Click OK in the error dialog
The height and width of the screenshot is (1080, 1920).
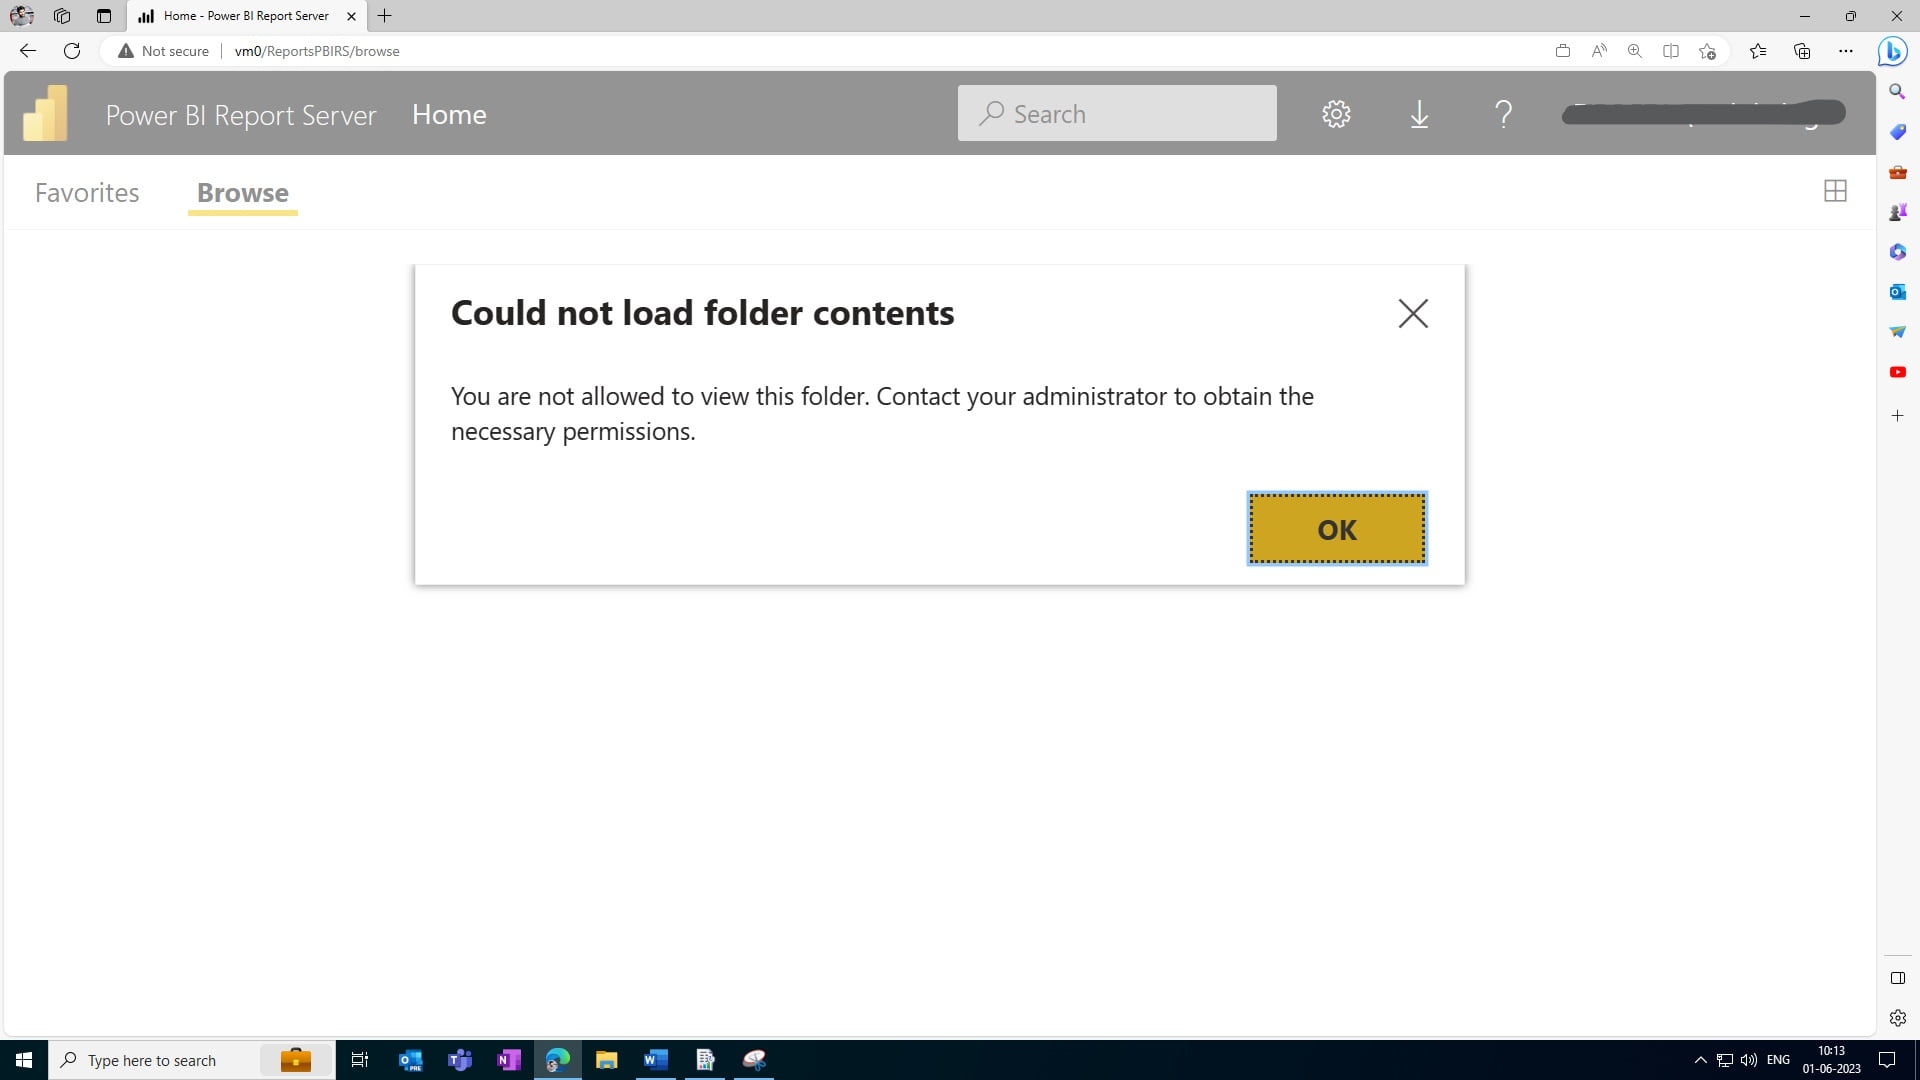pos(1337,529)
